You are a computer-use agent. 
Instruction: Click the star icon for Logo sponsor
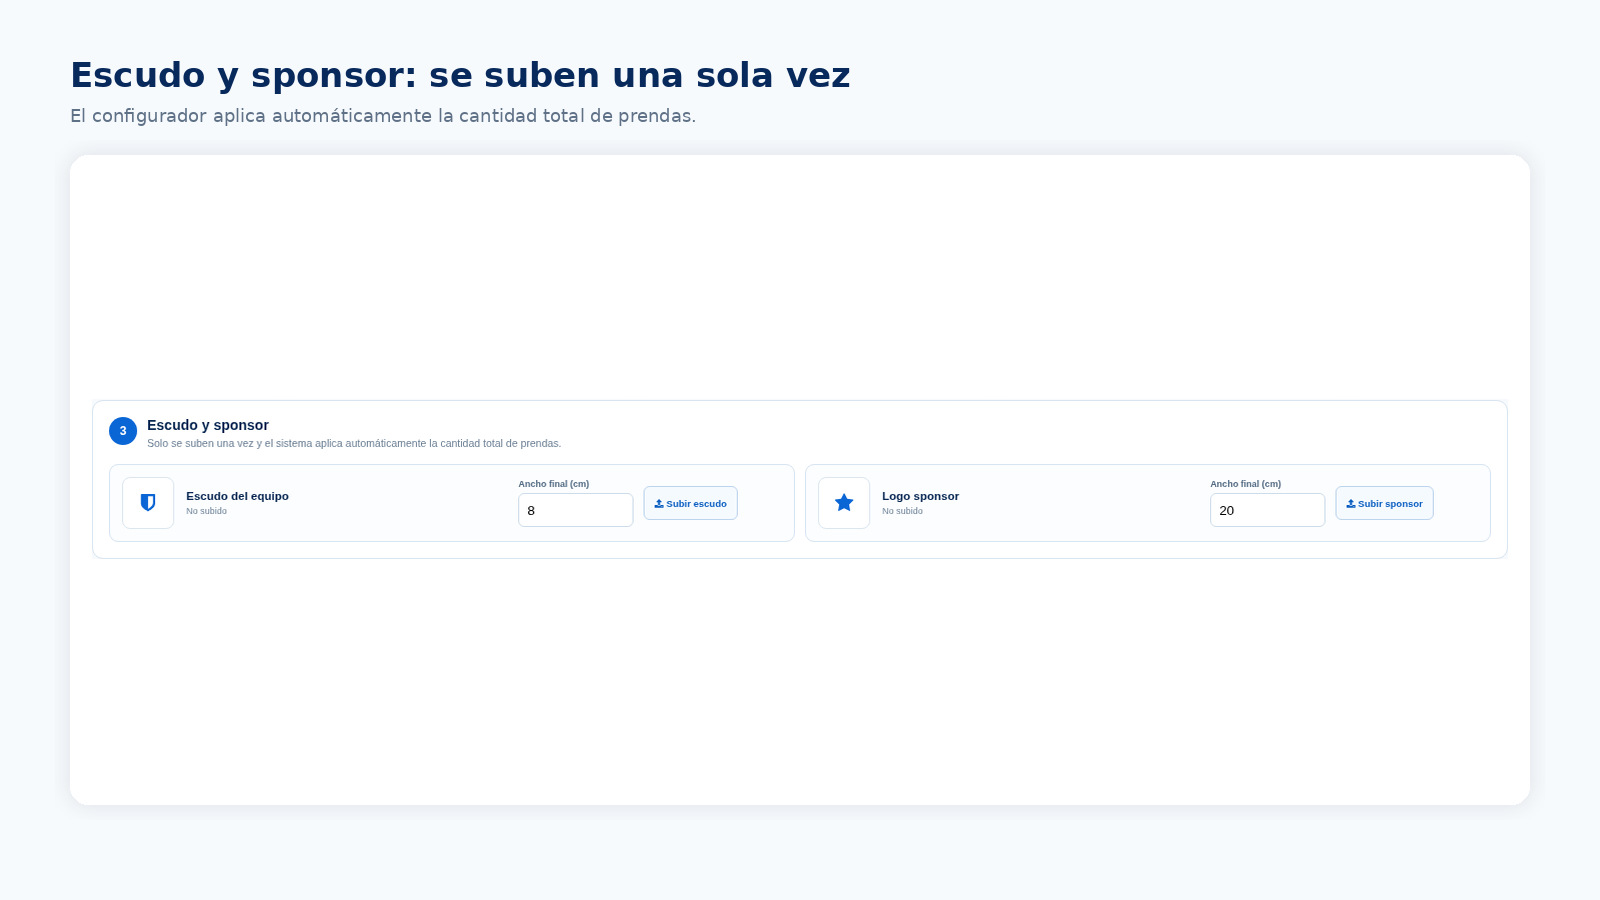pyautogui.click(x=844, y=503)
